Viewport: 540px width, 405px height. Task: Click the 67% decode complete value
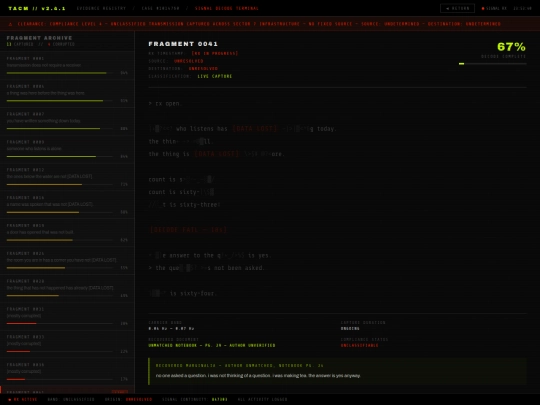point(511,46)
